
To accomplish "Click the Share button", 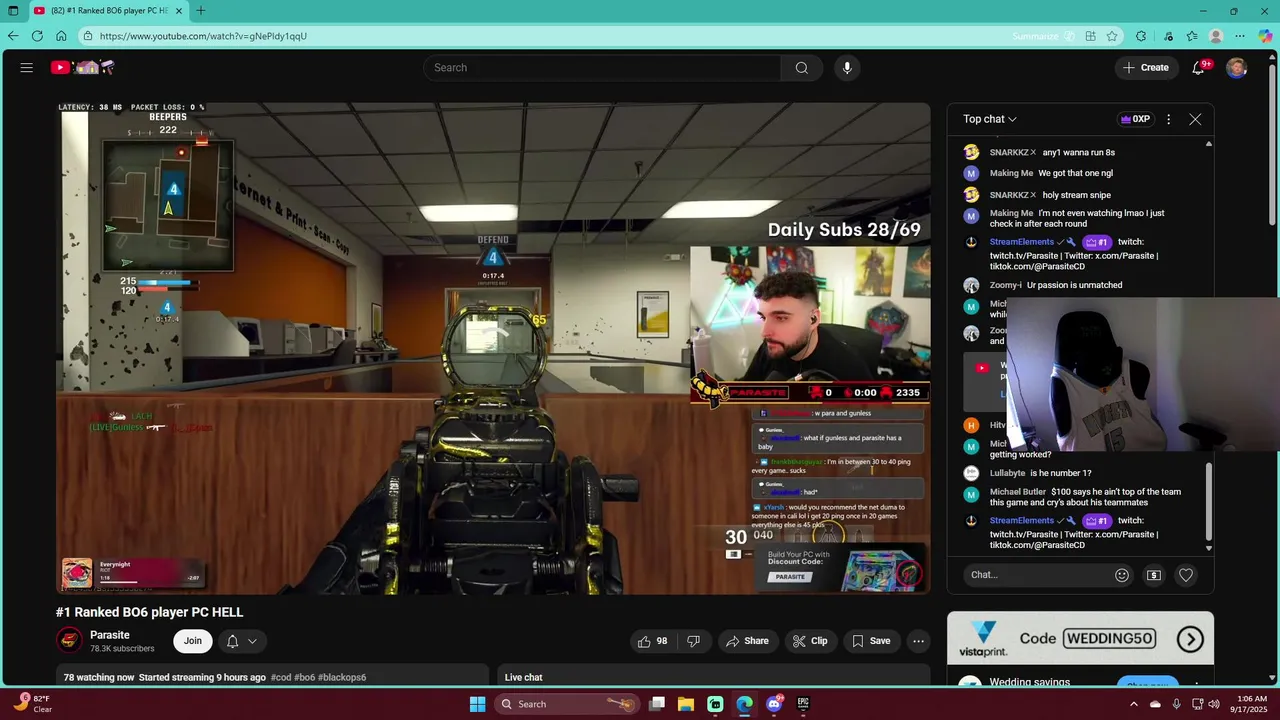I will [747, 641].
